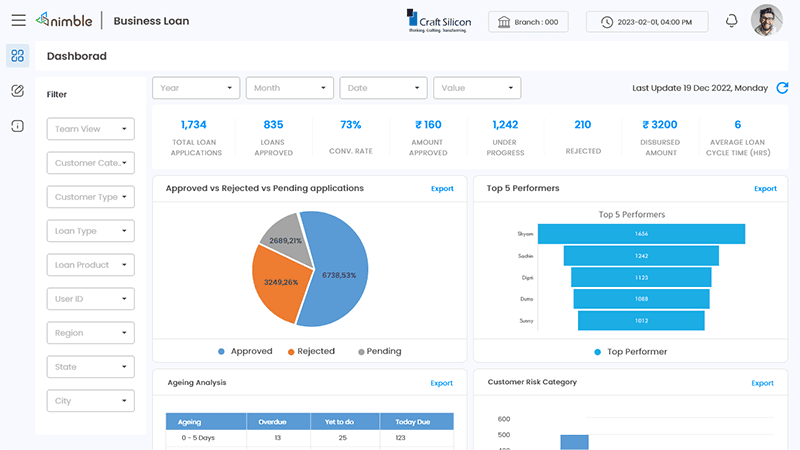Expand the State filter
This screenshot has width=800, height=450.
pos(91,367)
